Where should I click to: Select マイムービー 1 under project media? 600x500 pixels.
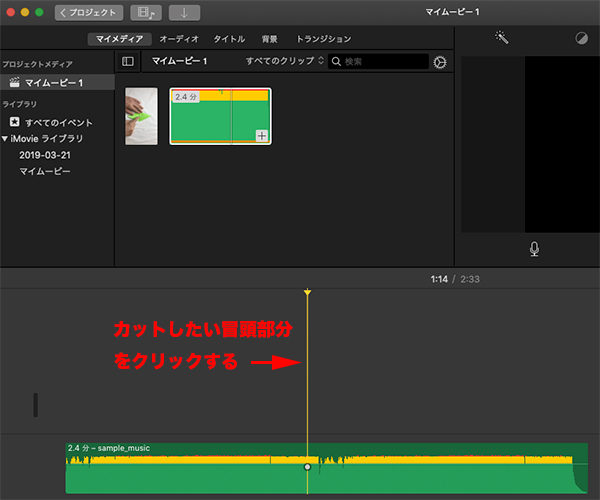coord(54,82)
